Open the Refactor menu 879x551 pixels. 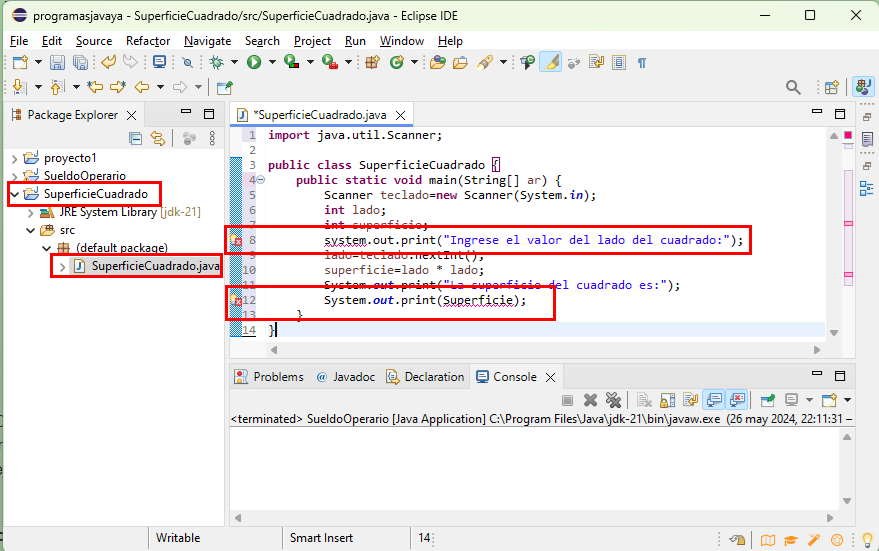(x=148, y=41)
